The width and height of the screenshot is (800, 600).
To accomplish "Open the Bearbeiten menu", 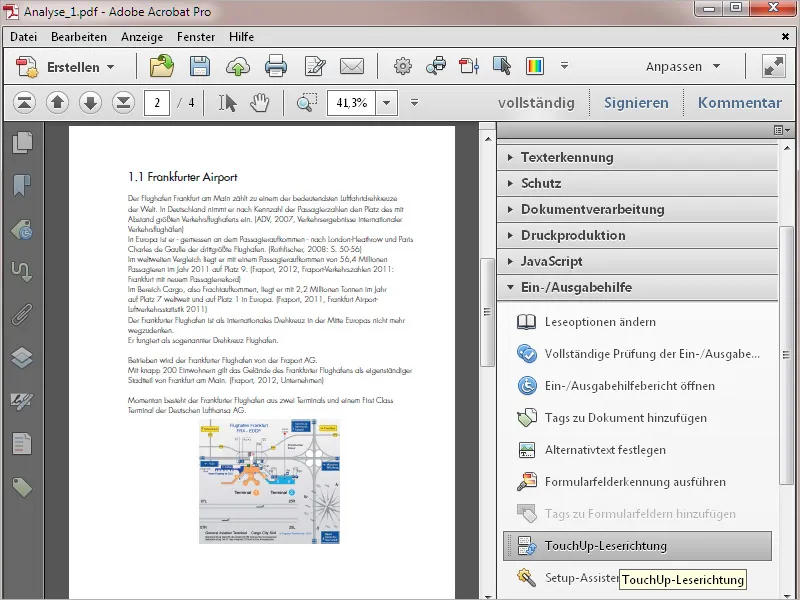I will click(82, 36).
